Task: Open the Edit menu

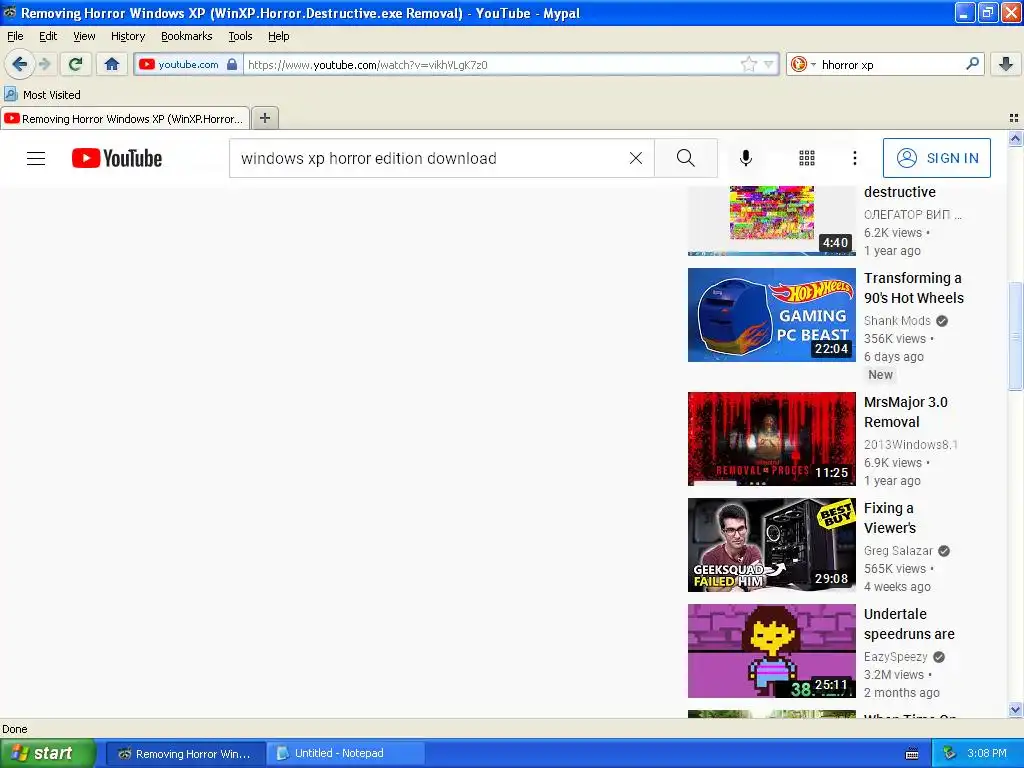Action: pos(48,36)
